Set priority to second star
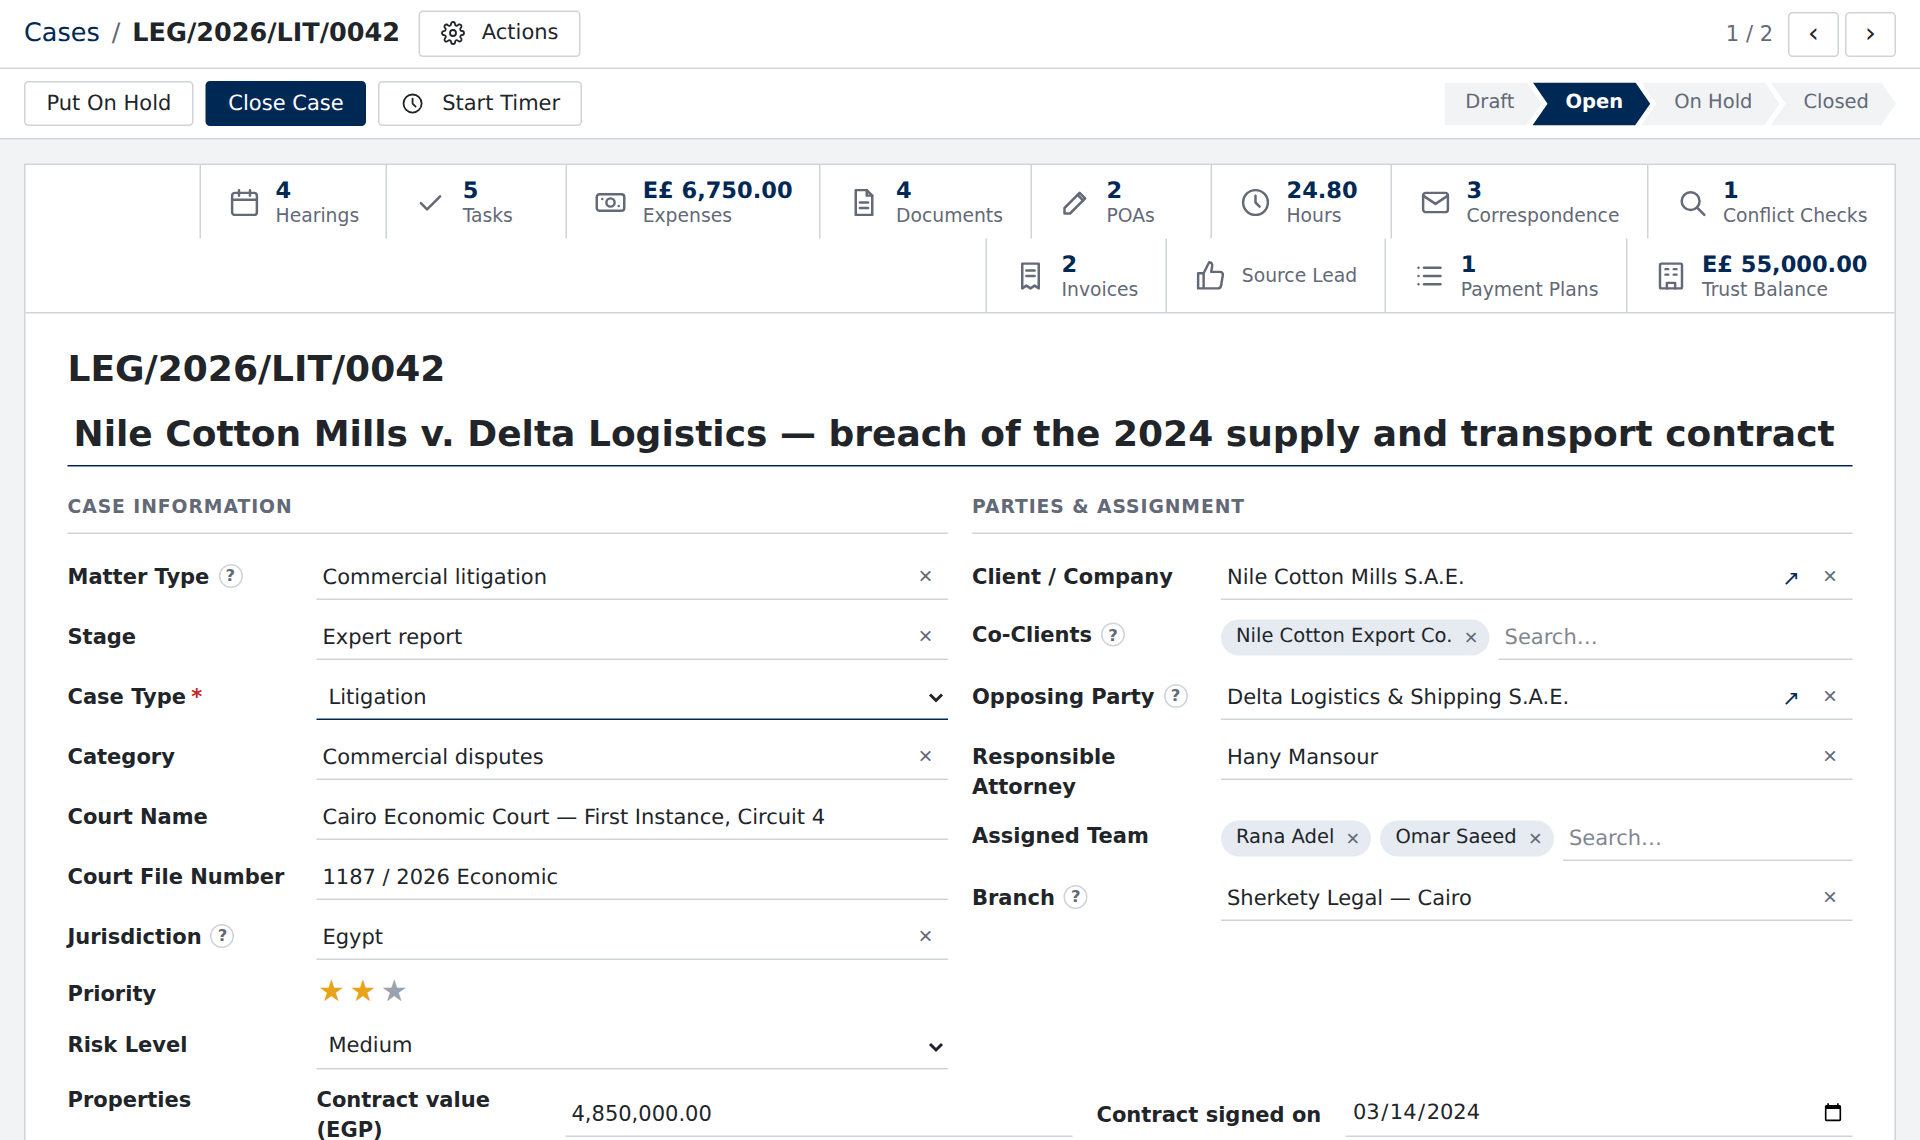Screen dimensions: 1920x1140 coord(363,991)
